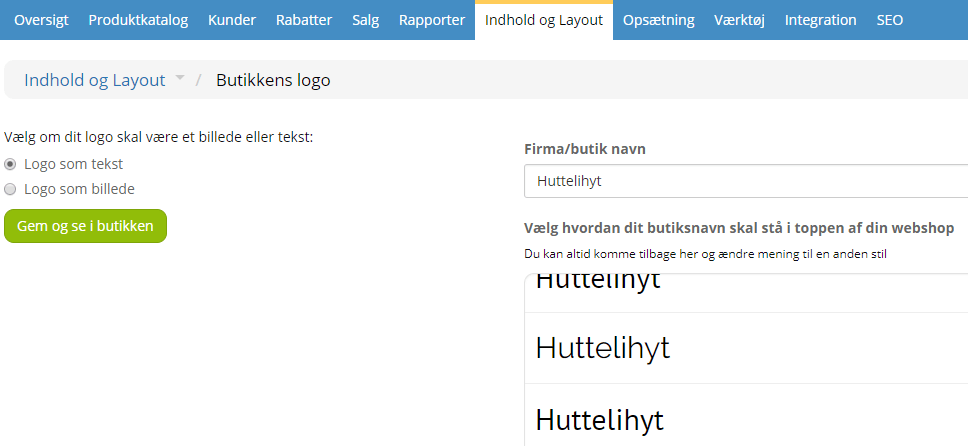Choose the partially hidden top Huttelihyt style

(x=746, y=293)
